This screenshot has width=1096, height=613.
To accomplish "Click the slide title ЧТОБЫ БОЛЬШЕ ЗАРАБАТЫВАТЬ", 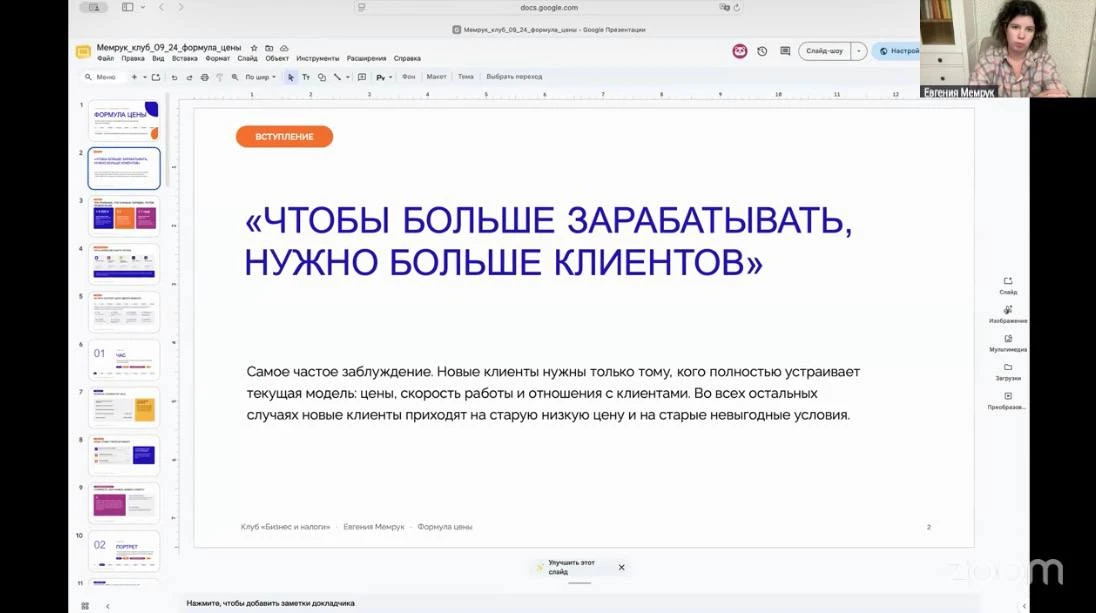I will tap(549, 241).
